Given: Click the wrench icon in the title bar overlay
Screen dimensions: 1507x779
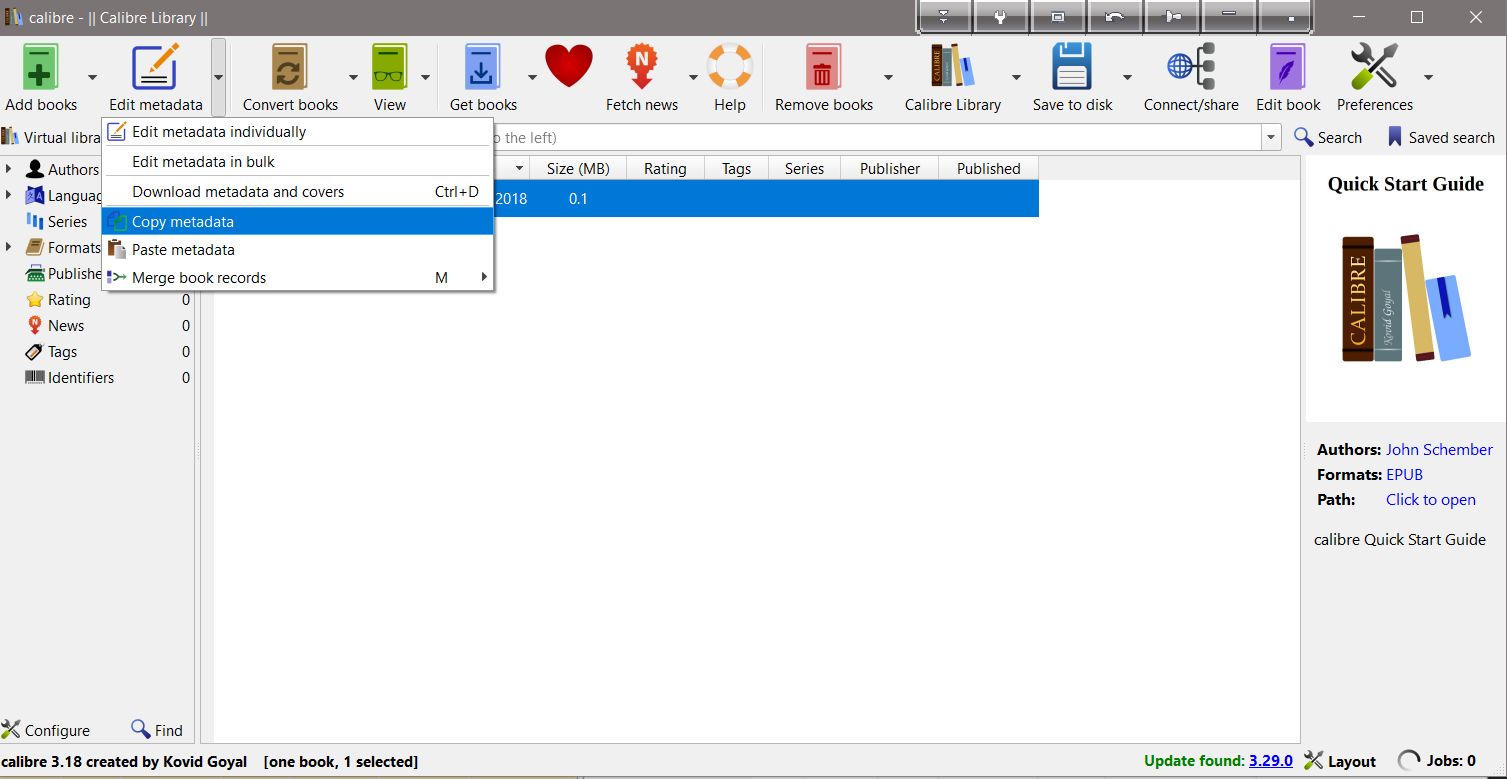Looking at the screenshot, I should click(x=1000, y=17).
